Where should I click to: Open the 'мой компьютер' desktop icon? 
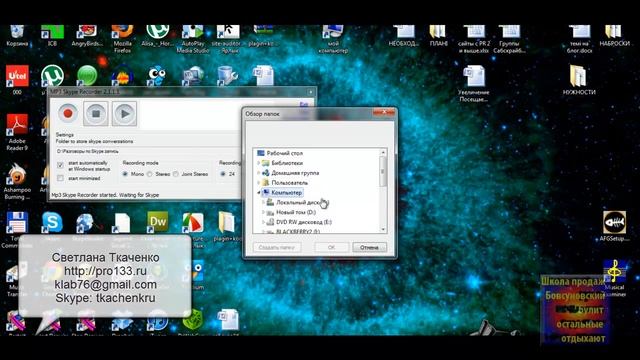tap(333, 39)
